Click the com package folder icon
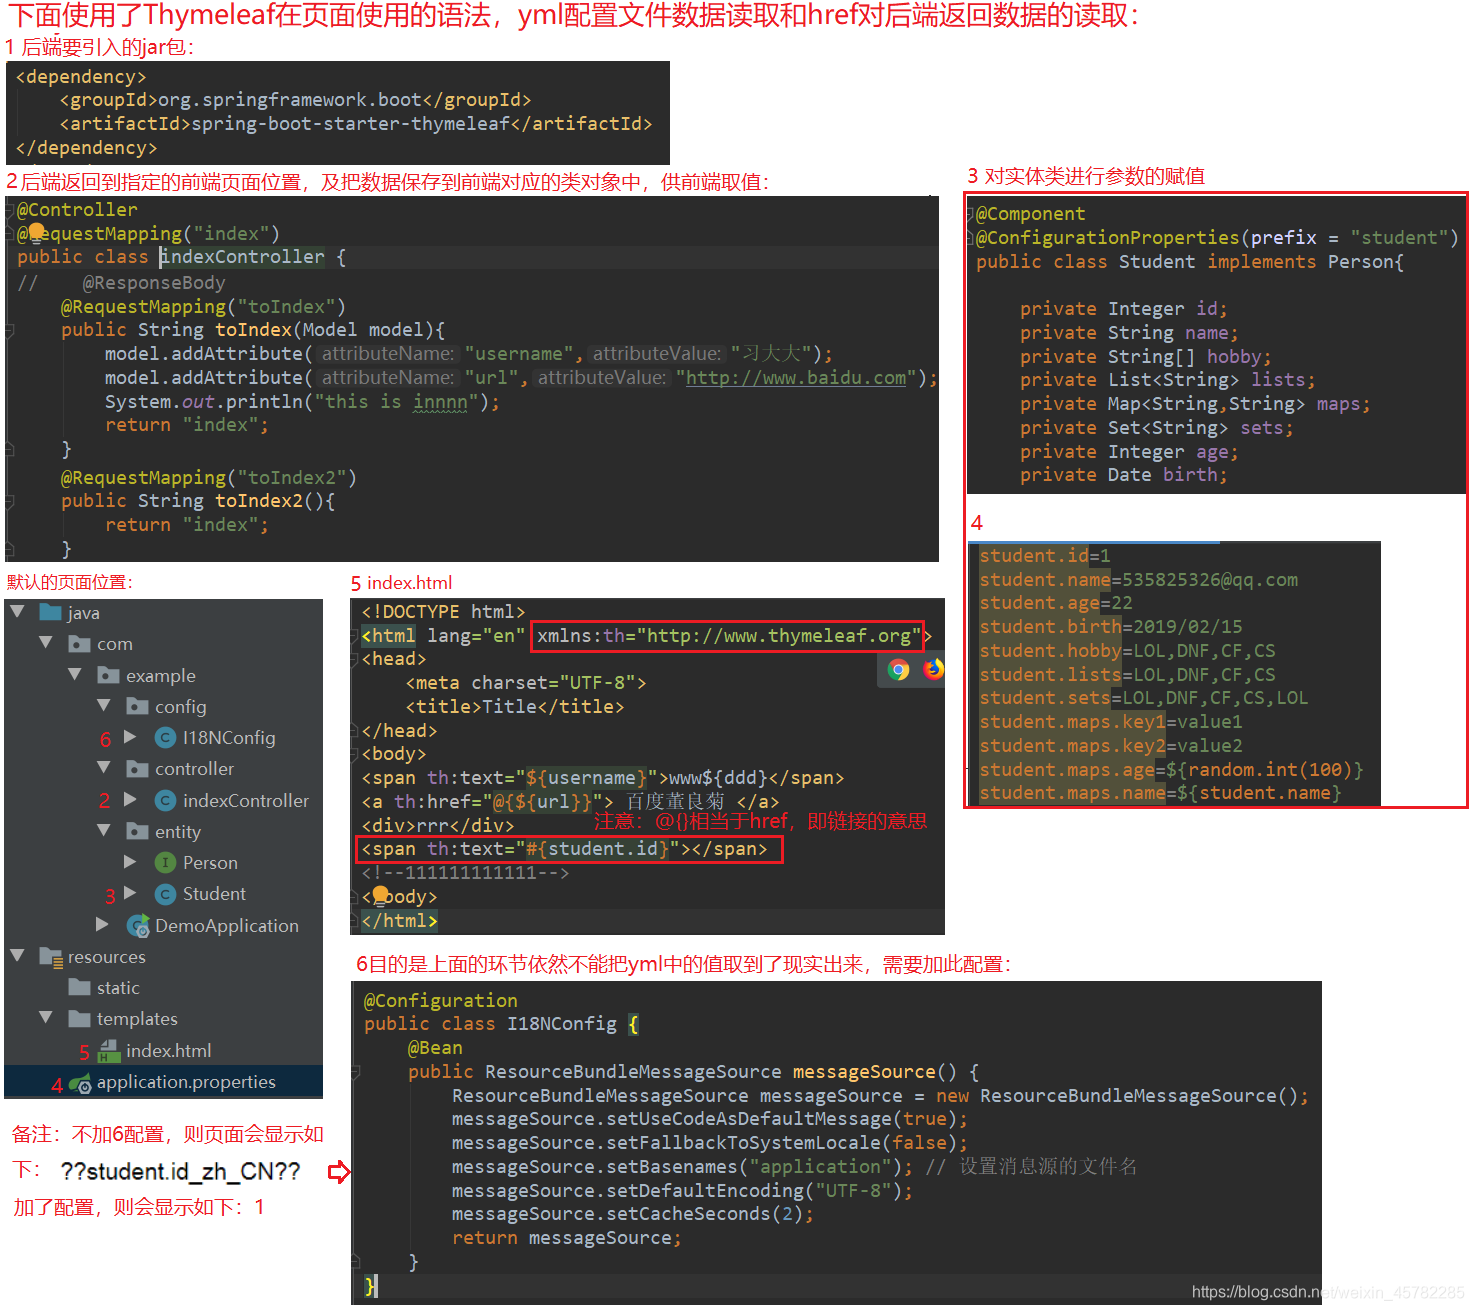 tap(79, 643)
